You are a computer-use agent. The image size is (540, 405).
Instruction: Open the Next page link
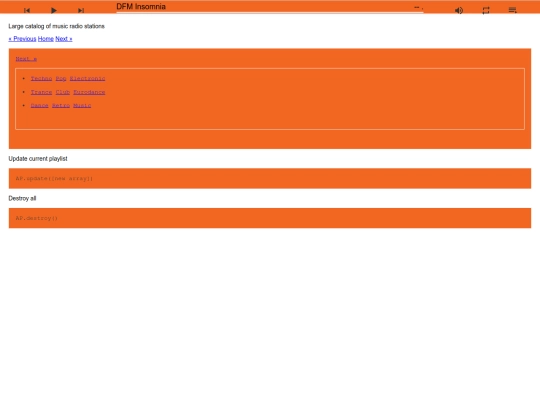click(x=64, y=39)
